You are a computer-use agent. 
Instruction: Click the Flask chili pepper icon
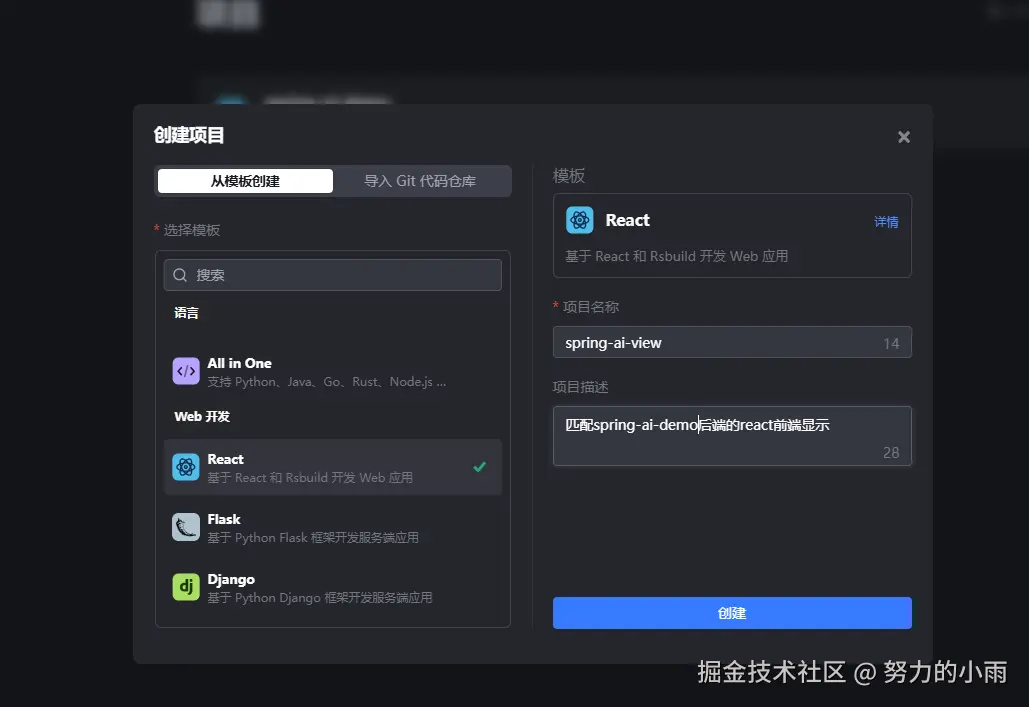click(186, 527)
